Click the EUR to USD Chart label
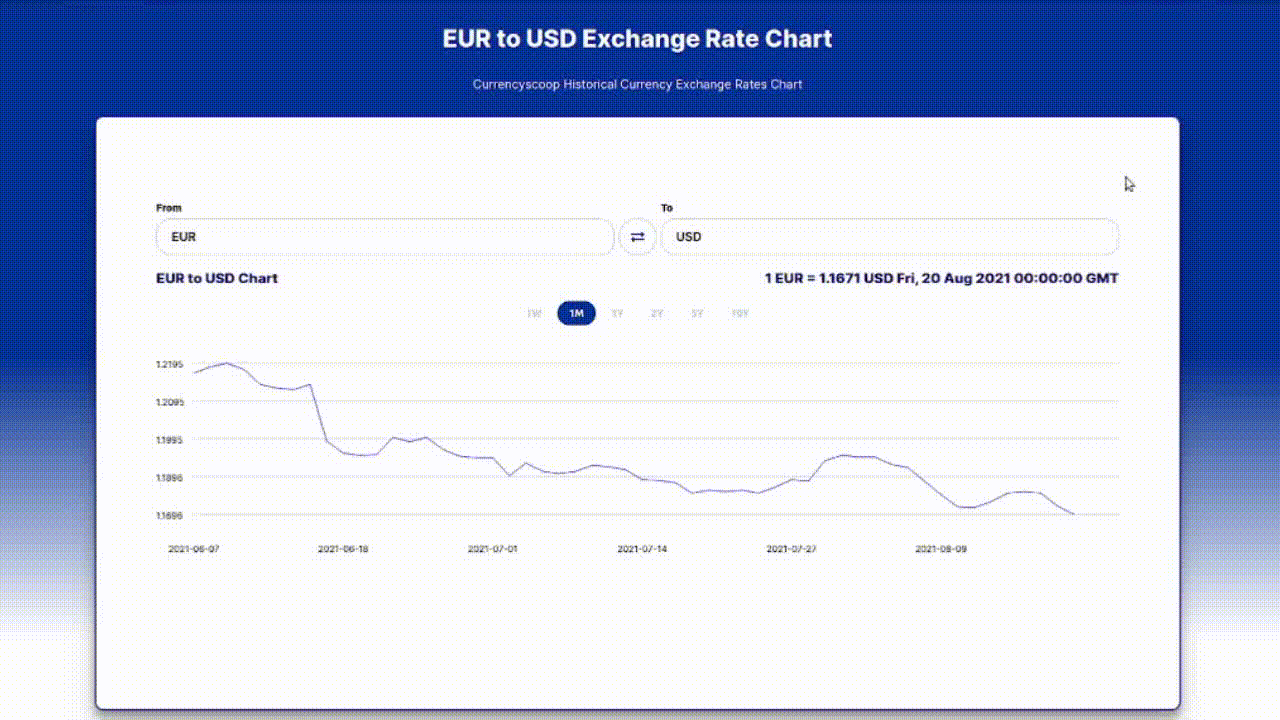The image size is (1280, 720). pos(217,278)
